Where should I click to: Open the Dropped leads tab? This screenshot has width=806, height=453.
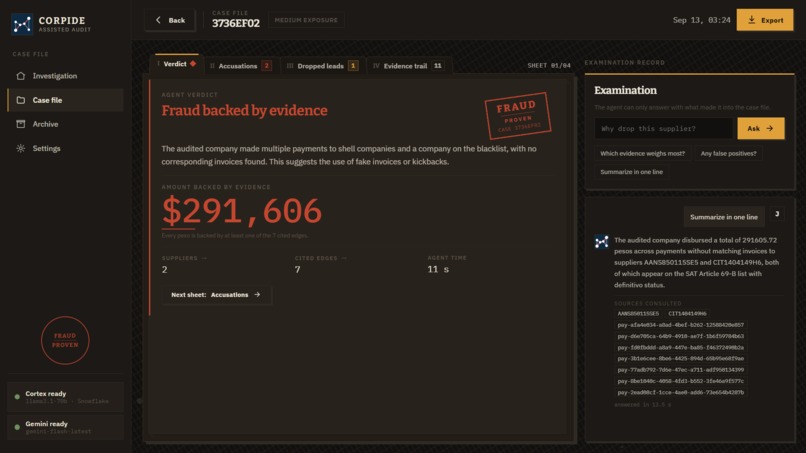click(x=322, y=66)
